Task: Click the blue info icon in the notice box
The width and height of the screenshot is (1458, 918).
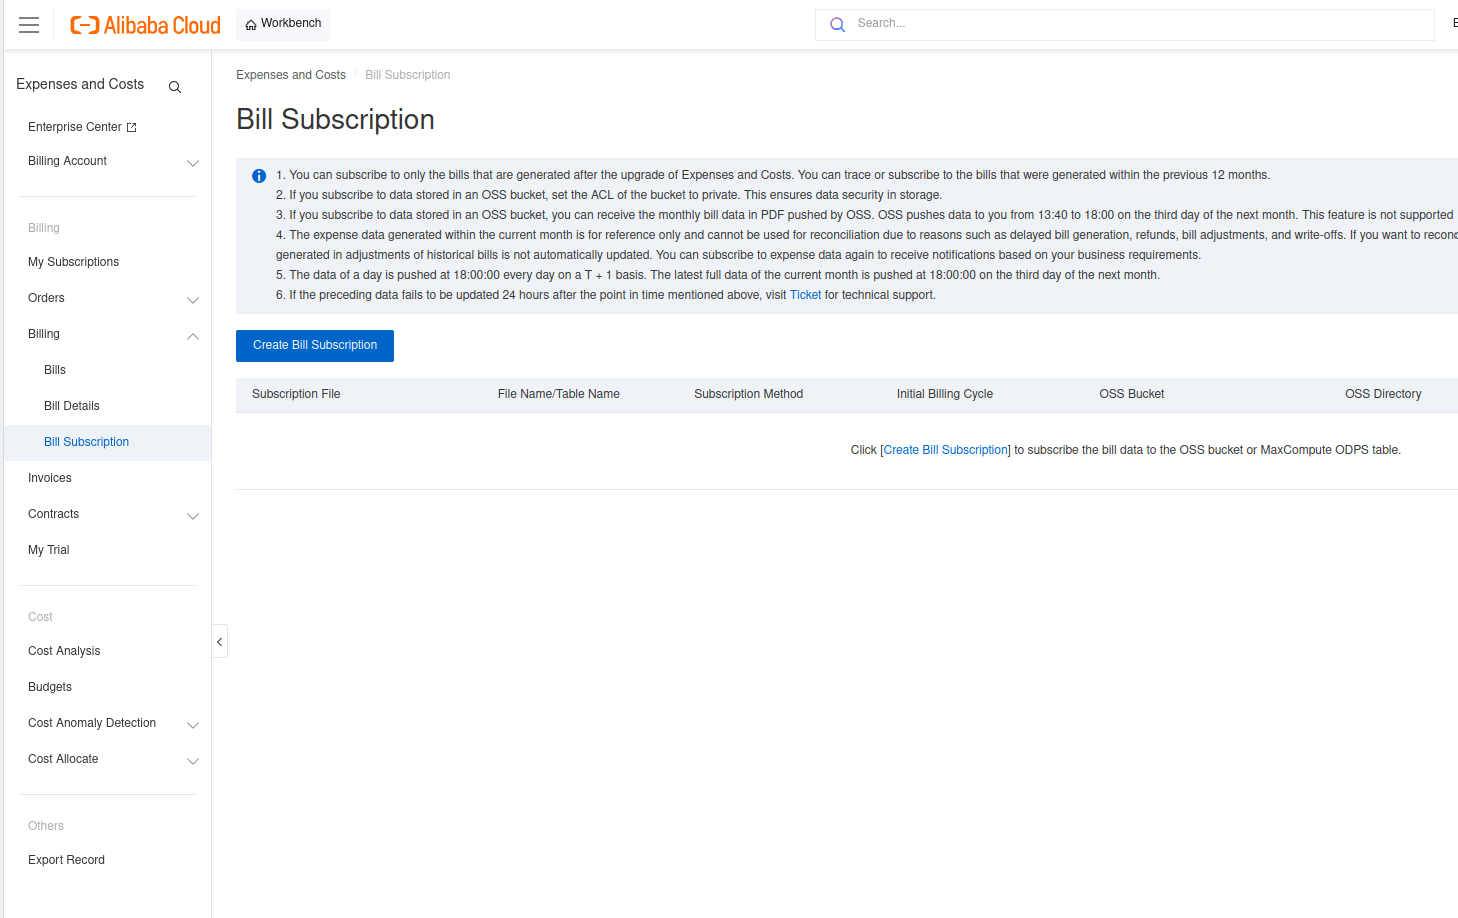Action: coord(259,176)
